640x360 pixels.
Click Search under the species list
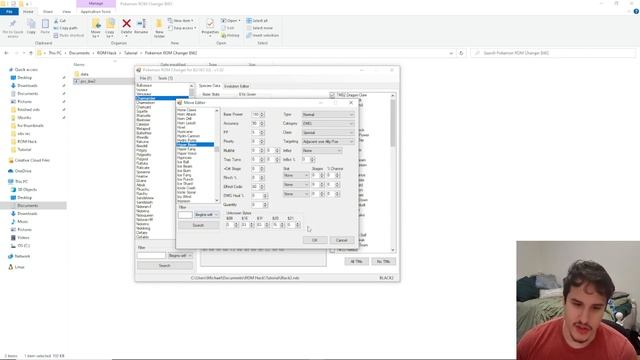(x=164, y=266)
